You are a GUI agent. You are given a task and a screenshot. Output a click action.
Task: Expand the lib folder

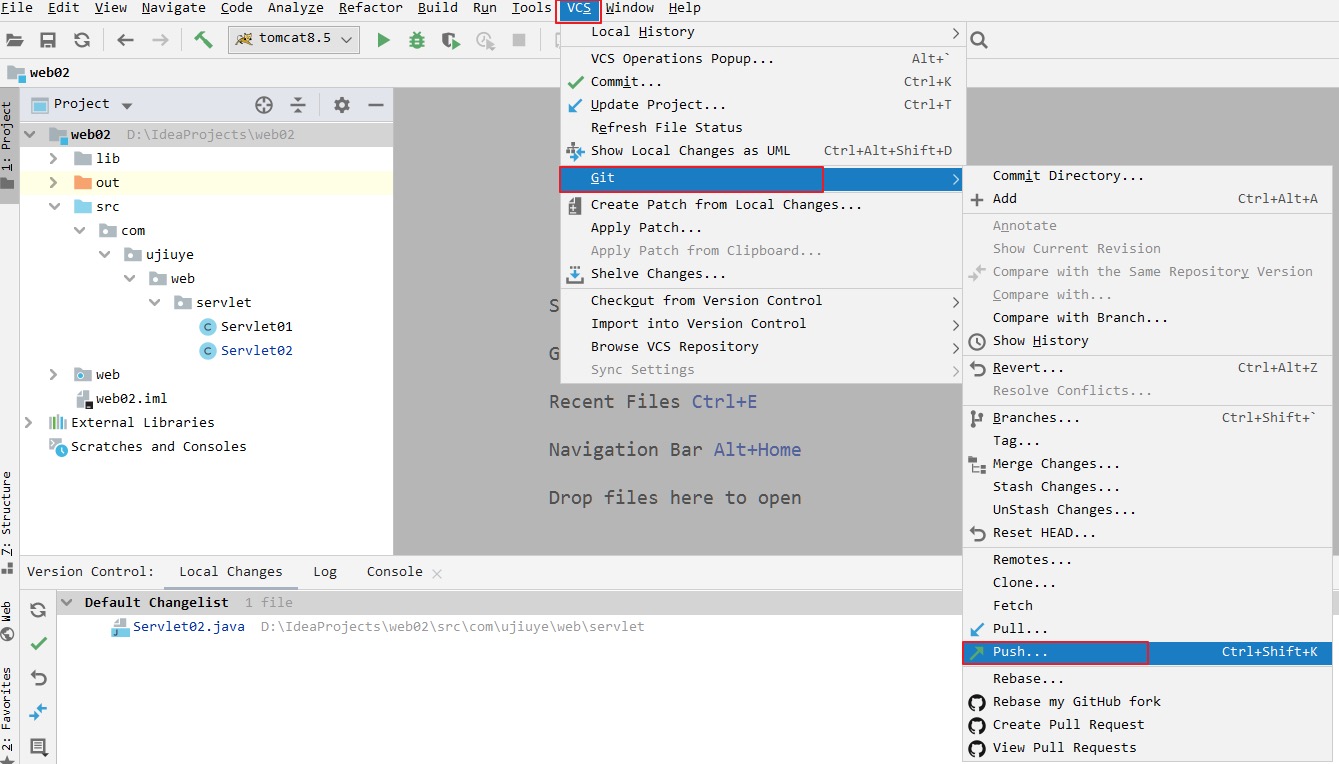click(54, 158)
